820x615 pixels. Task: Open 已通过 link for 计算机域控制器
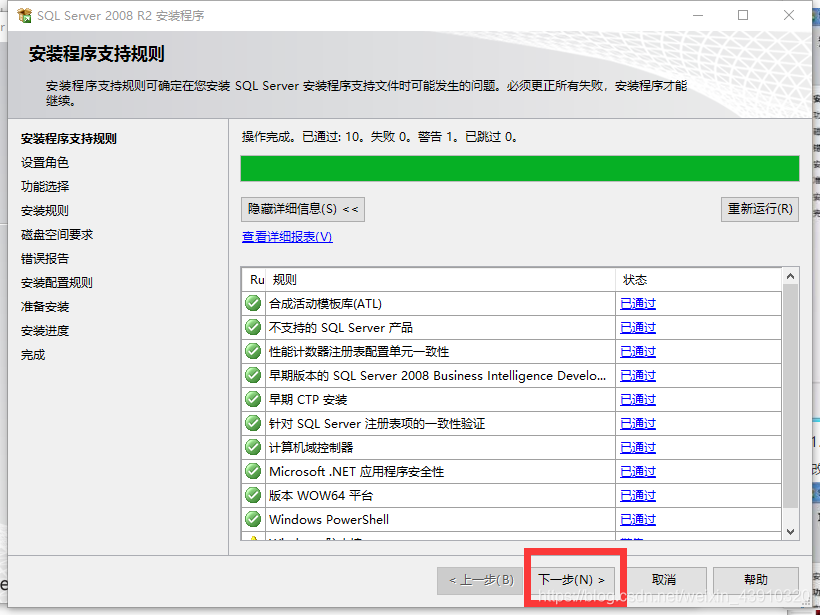pyautogui.click(x=637, y=448)
